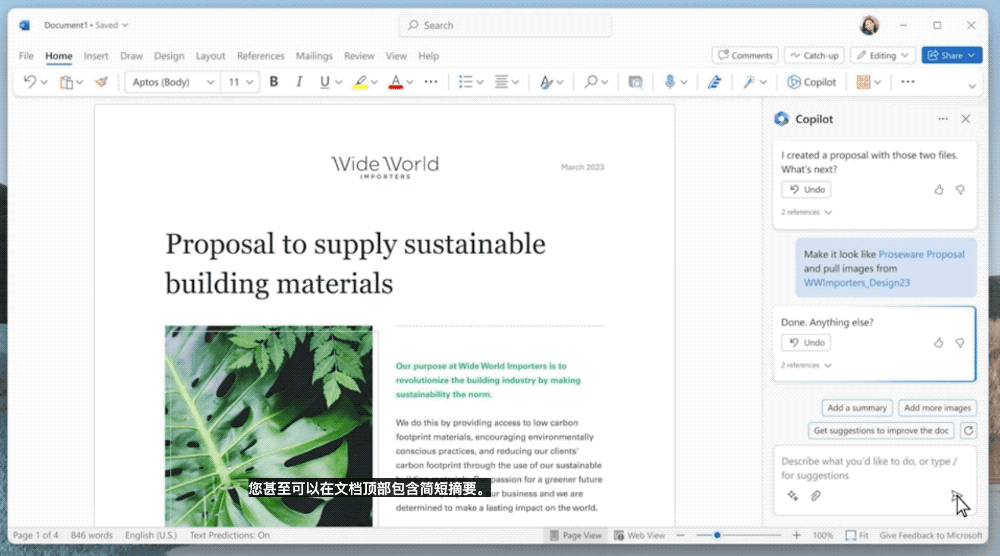Click the Undo arrow in the ribbon
Screen dimensions: 1000x556
(30, 82)
